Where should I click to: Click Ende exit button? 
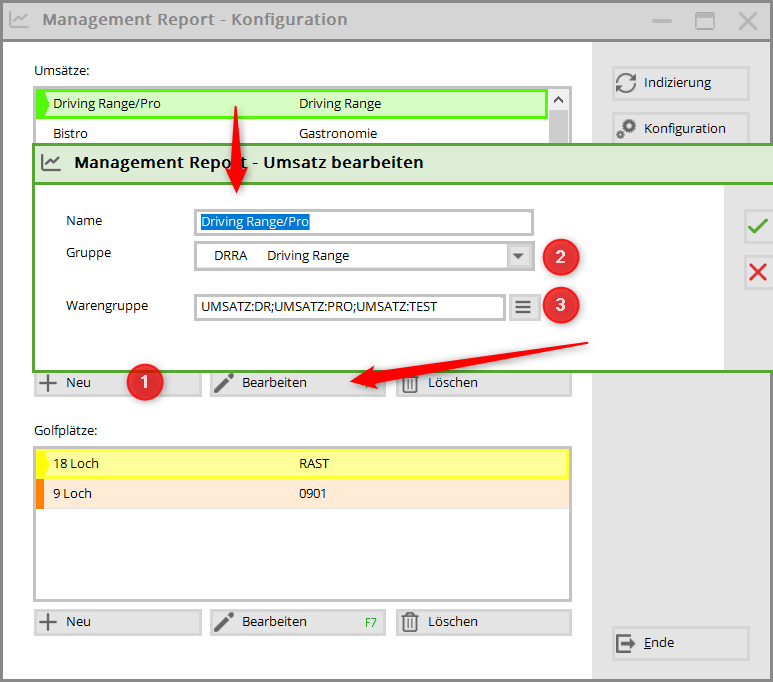pos(680,643)
